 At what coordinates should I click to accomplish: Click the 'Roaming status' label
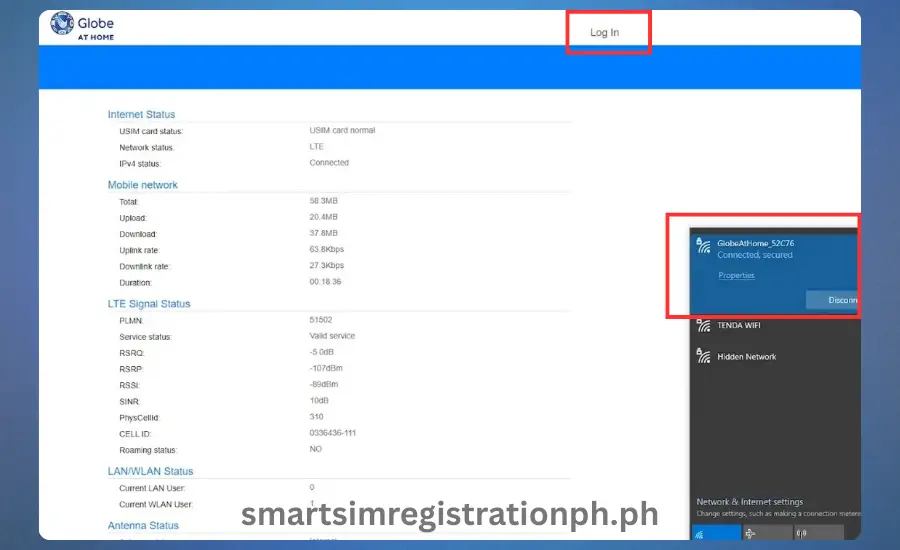tap(148, 450)
